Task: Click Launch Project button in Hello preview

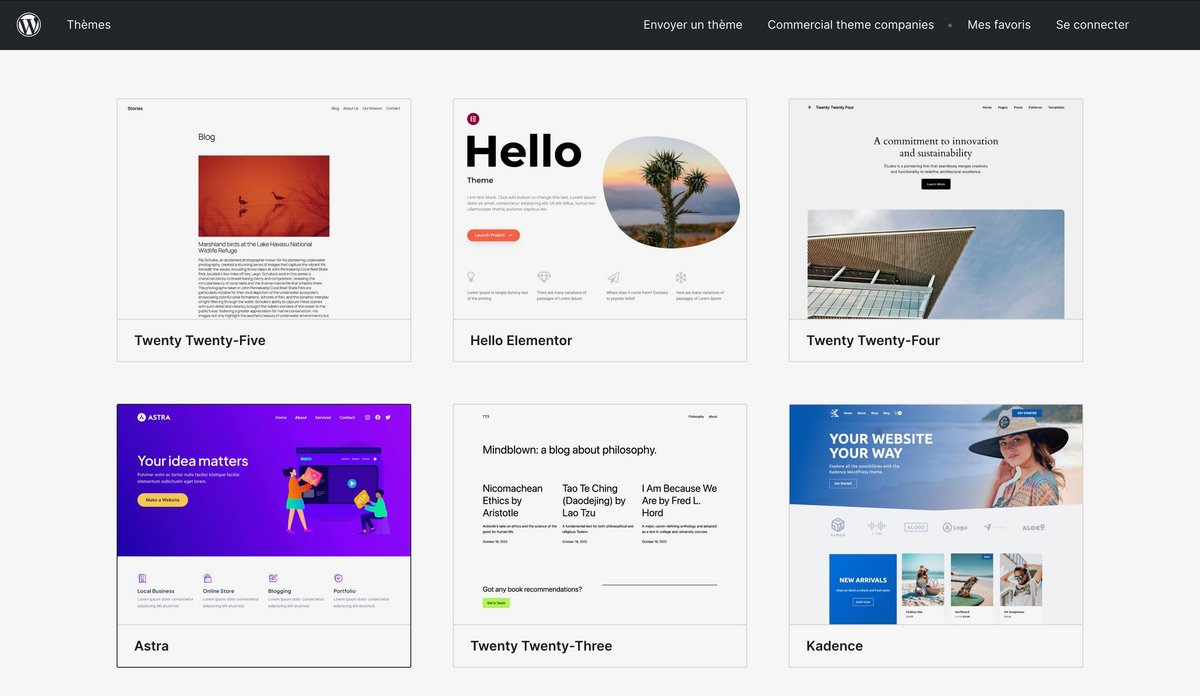Action: tap(493, 235)
